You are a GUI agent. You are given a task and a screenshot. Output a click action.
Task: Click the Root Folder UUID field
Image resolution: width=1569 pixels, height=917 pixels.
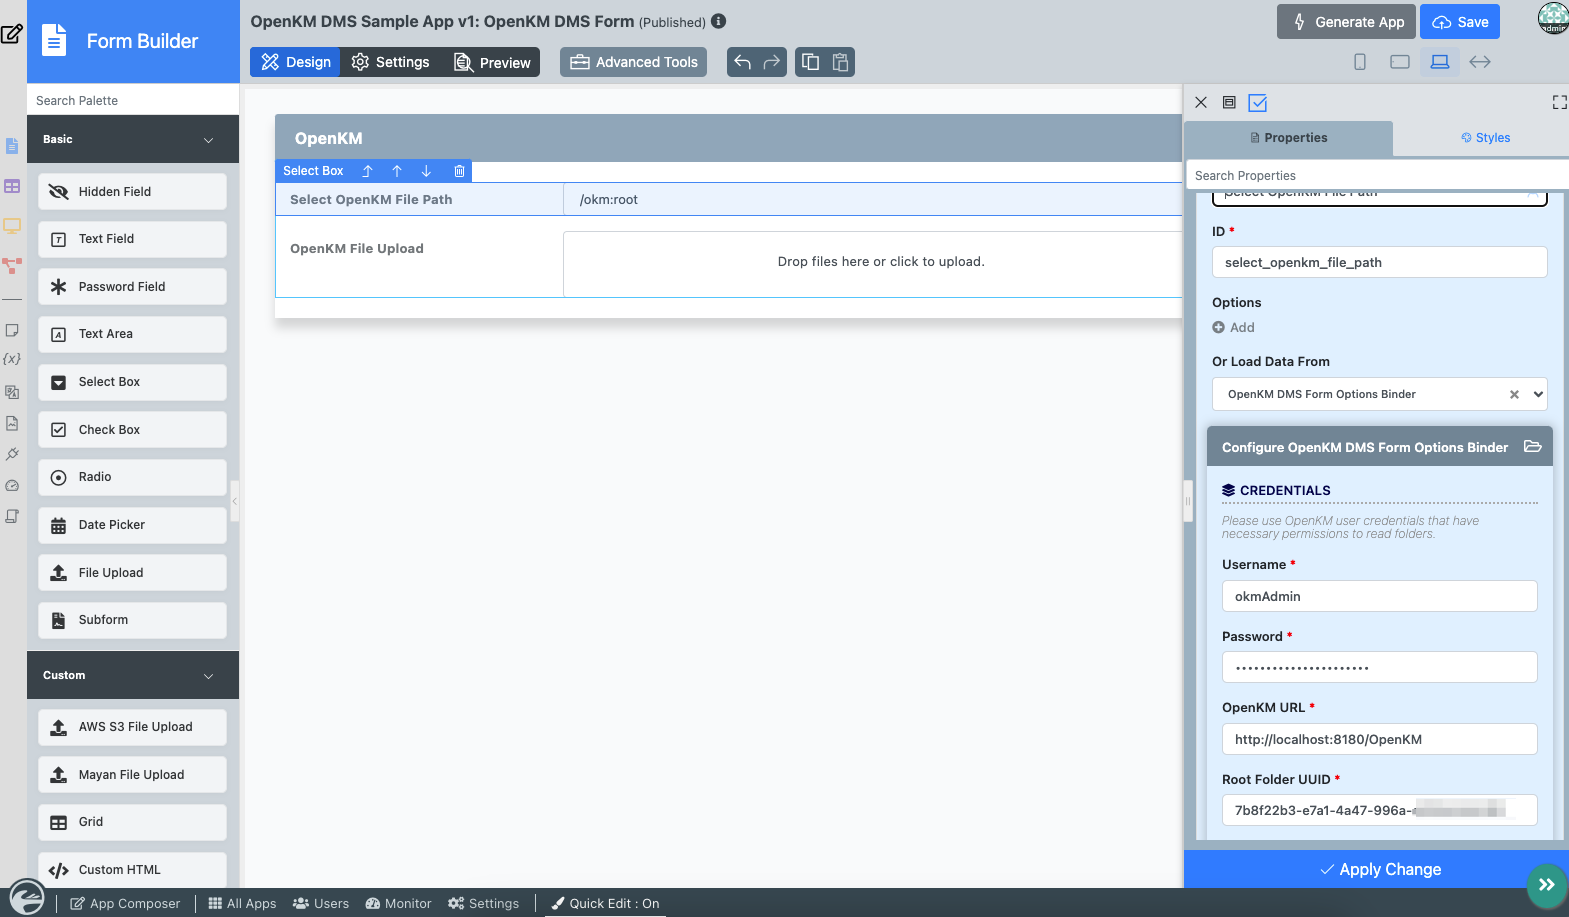tap(1380, 810)
